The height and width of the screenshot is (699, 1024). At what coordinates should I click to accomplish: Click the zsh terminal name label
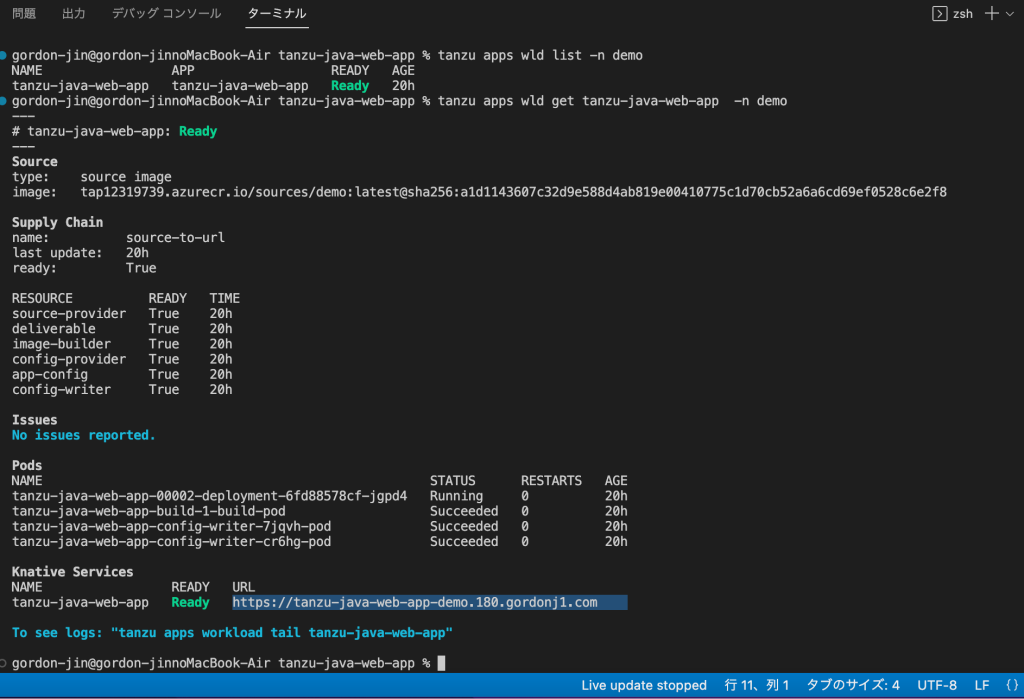point(962,14)
